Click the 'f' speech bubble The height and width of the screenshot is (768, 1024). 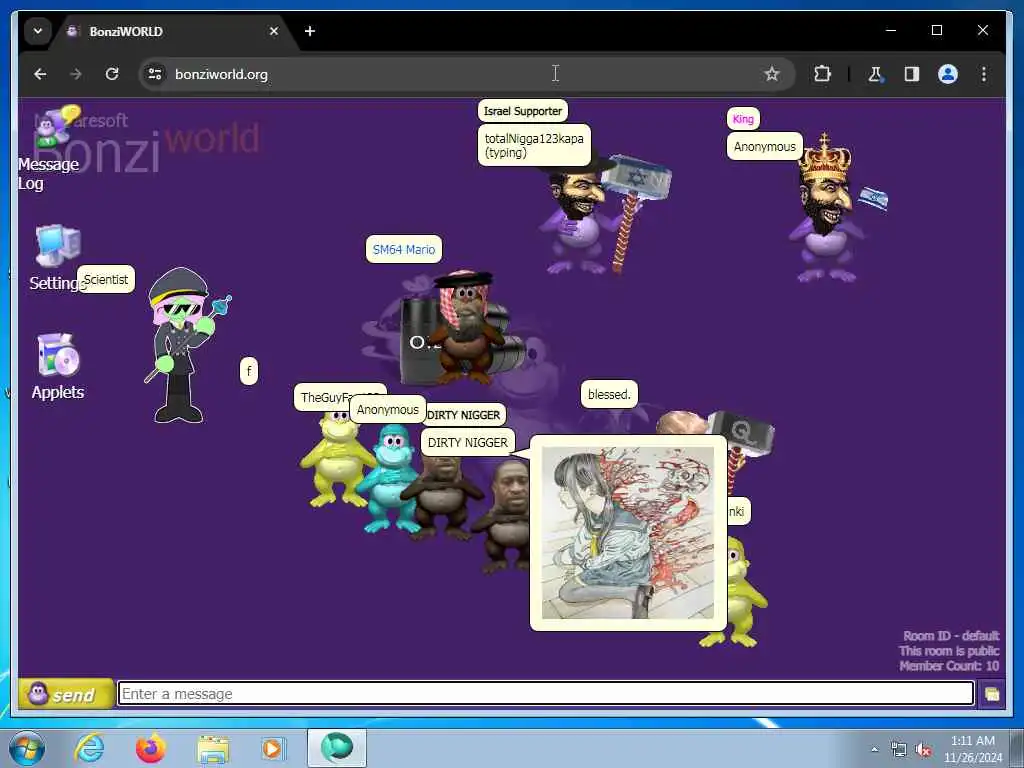coord(249,372)
